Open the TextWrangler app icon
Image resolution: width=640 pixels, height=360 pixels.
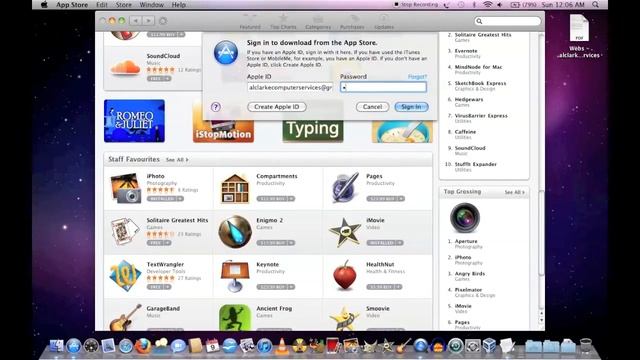pyautogui.click(x=125, y=276)
